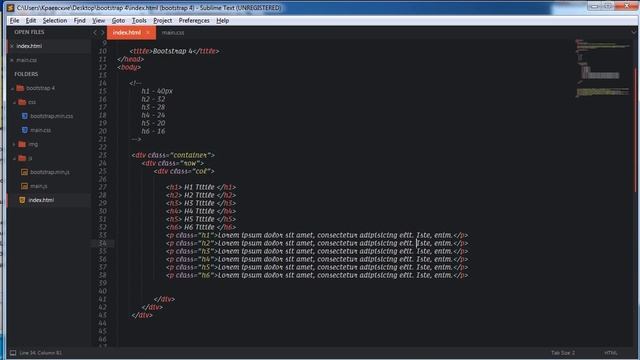Click the FOLDERS sidebar heading
This screenshot has height=360, width=640.
[26, 74]
